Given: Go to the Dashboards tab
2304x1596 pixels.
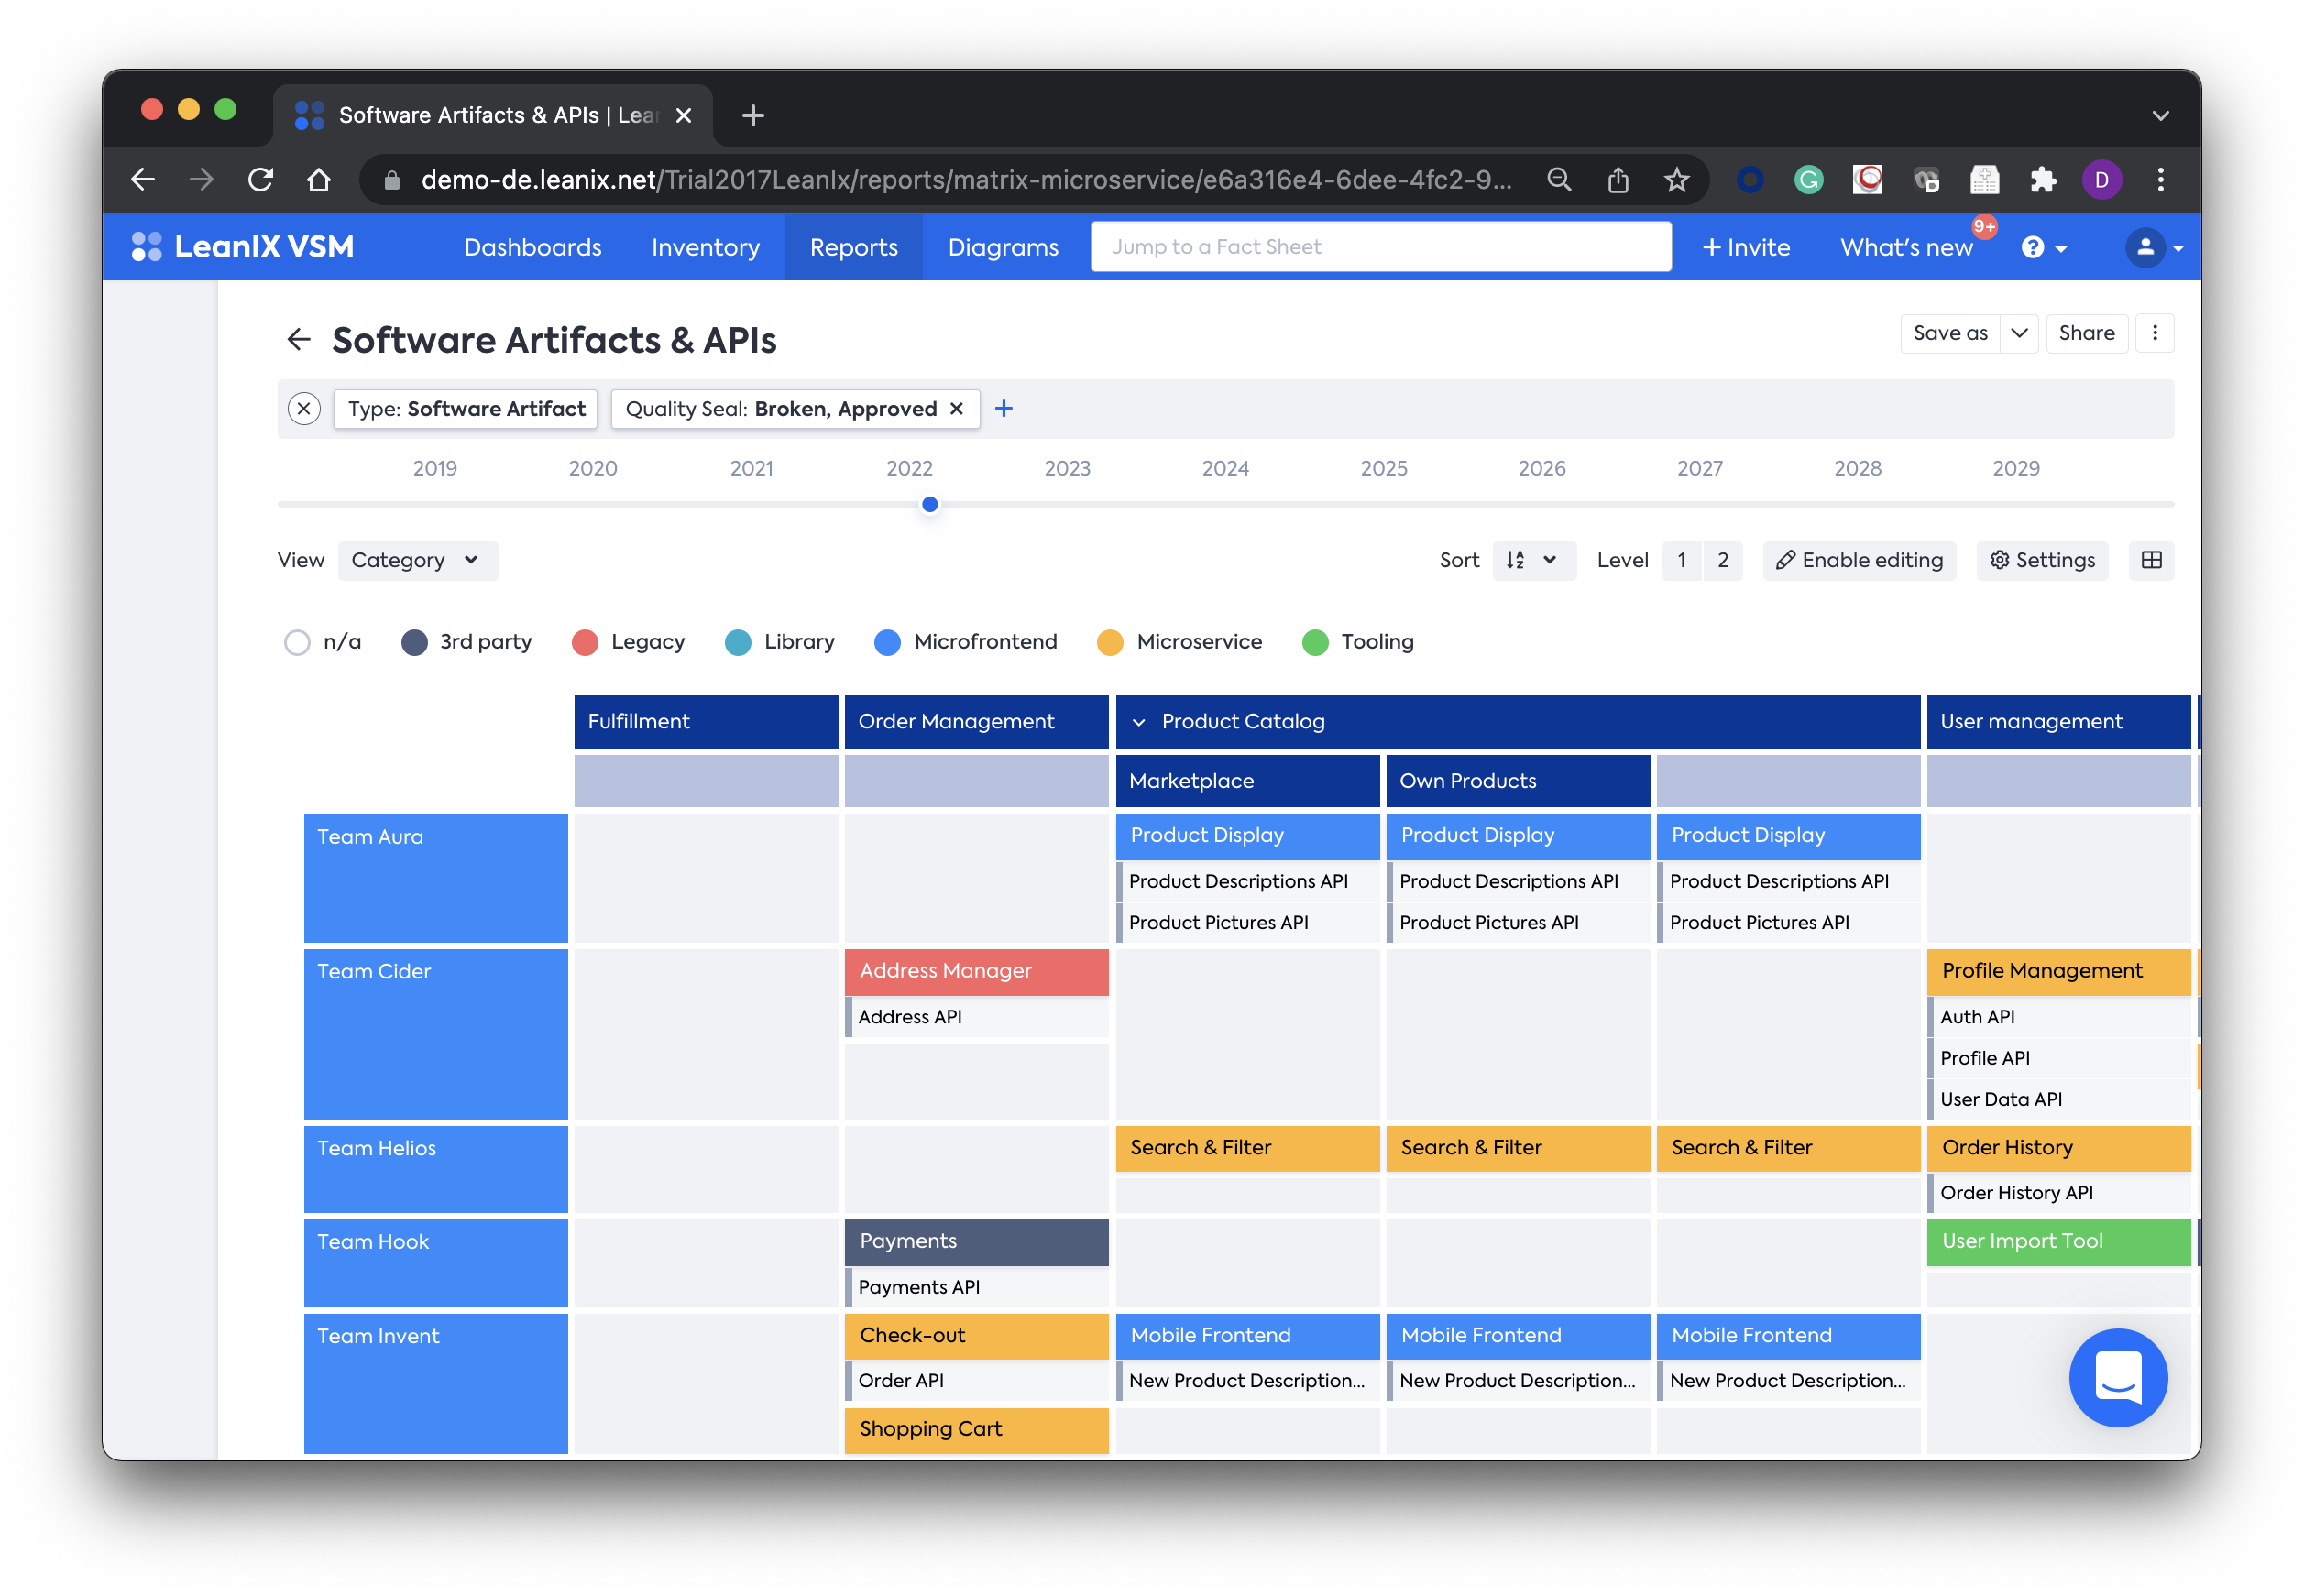Looking at the screenshot, I should (532, 247).
